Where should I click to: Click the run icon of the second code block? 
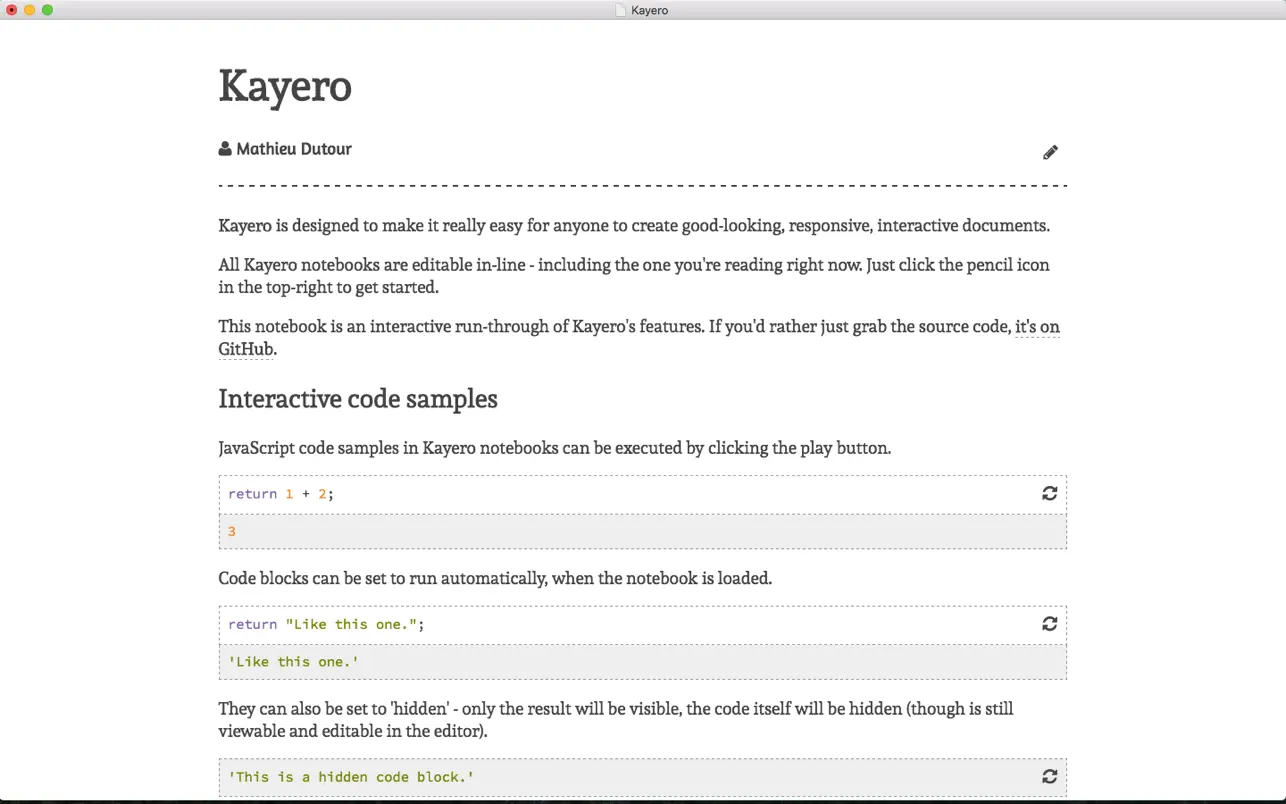(1049, 623)
